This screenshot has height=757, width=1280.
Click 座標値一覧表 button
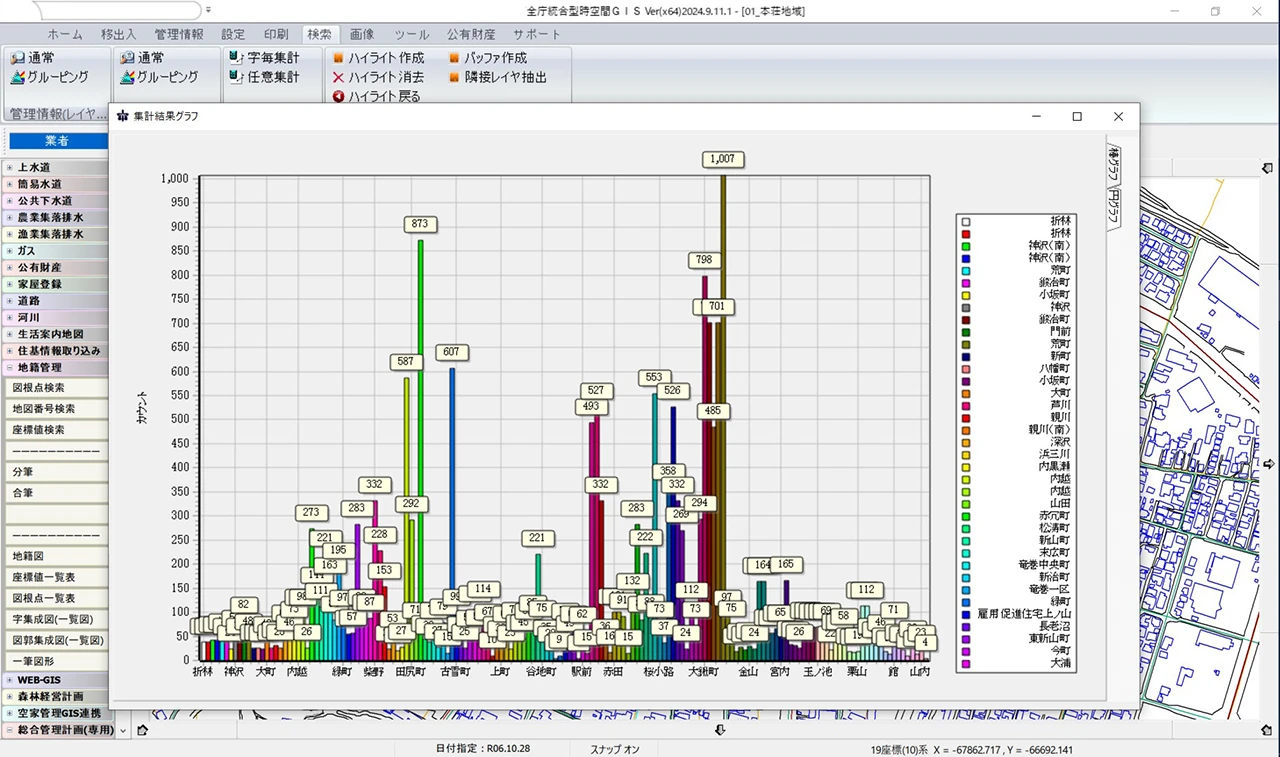tap(57, 577)
